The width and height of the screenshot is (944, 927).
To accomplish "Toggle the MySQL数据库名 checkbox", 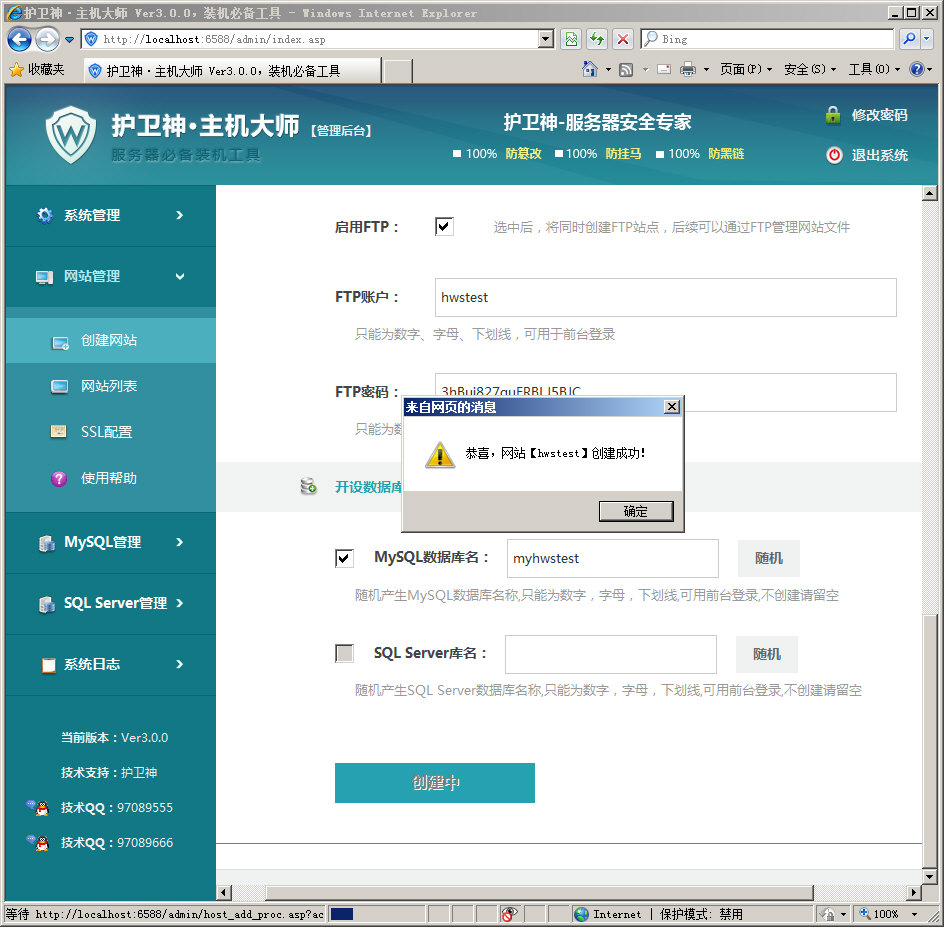I will (344, 559).
